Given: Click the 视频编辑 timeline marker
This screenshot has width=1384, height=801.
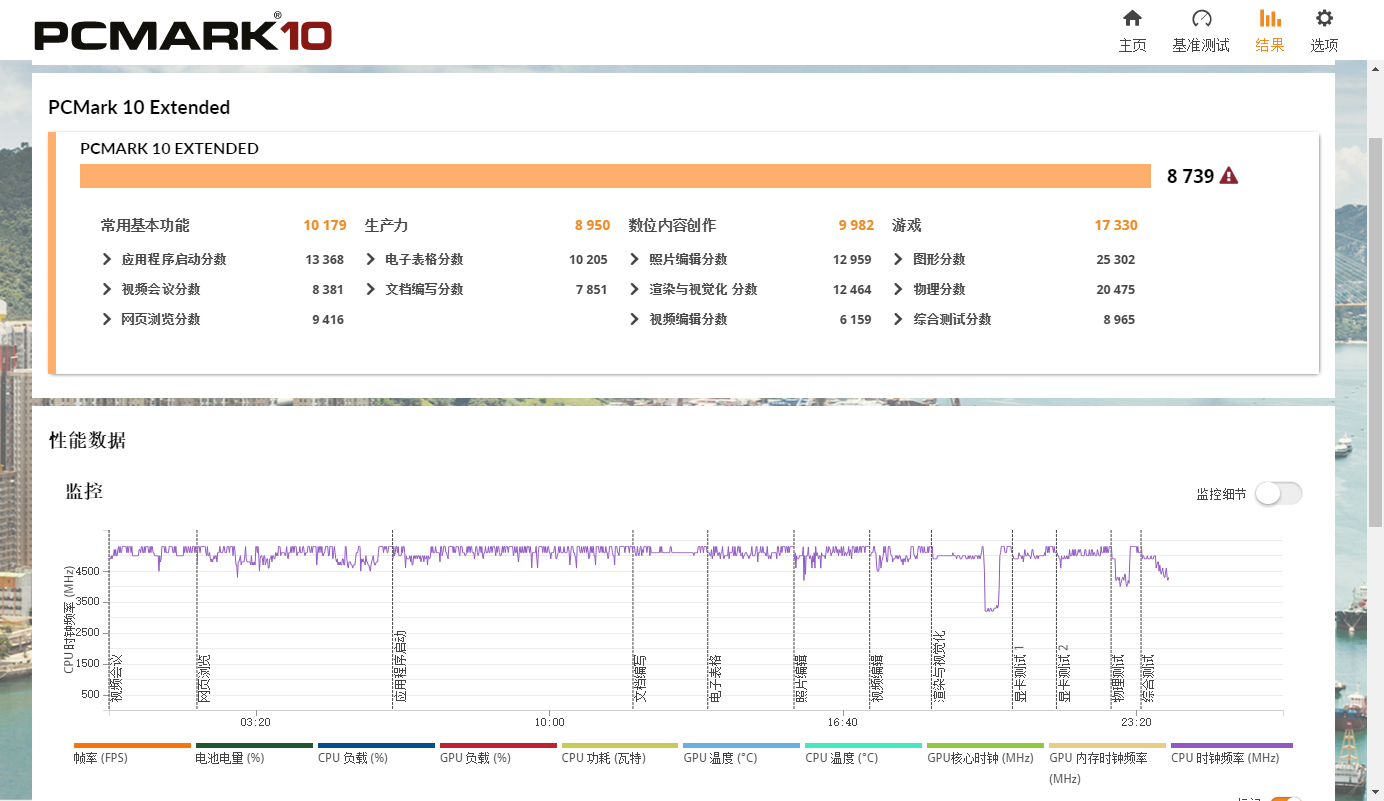Looking at the screenshot, I should 877,678.
